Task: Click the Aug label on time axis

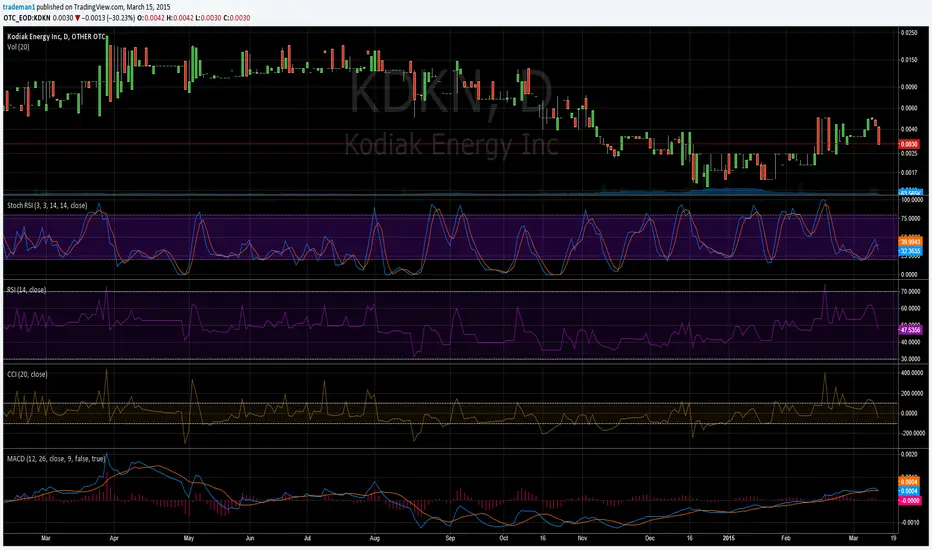Action: 374,538
